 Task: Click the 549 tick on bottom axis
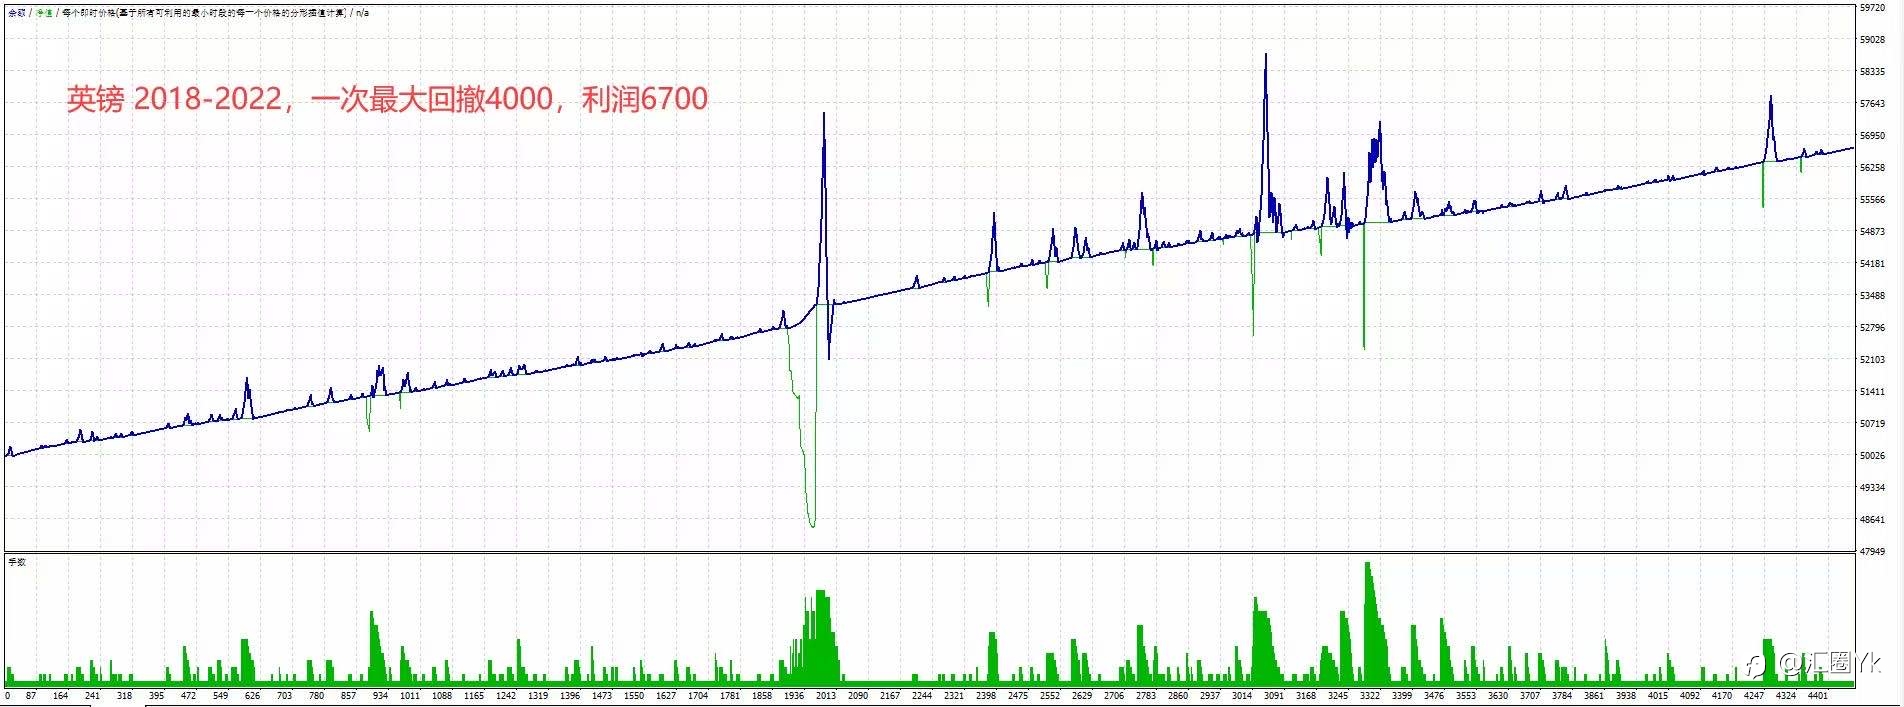(220, 696)
